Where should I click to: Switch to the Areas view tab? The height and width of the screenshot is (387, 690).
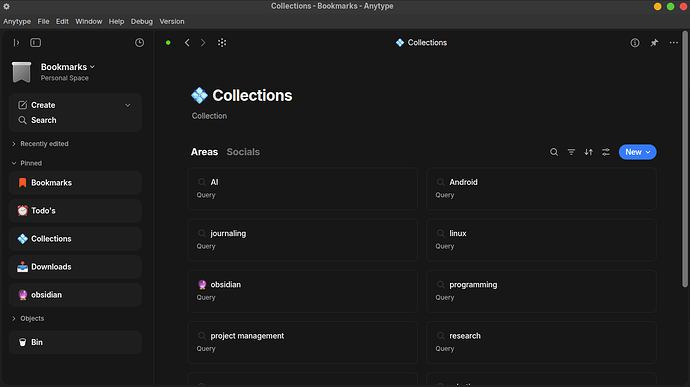pyautogui.click(x=204, y=152)
